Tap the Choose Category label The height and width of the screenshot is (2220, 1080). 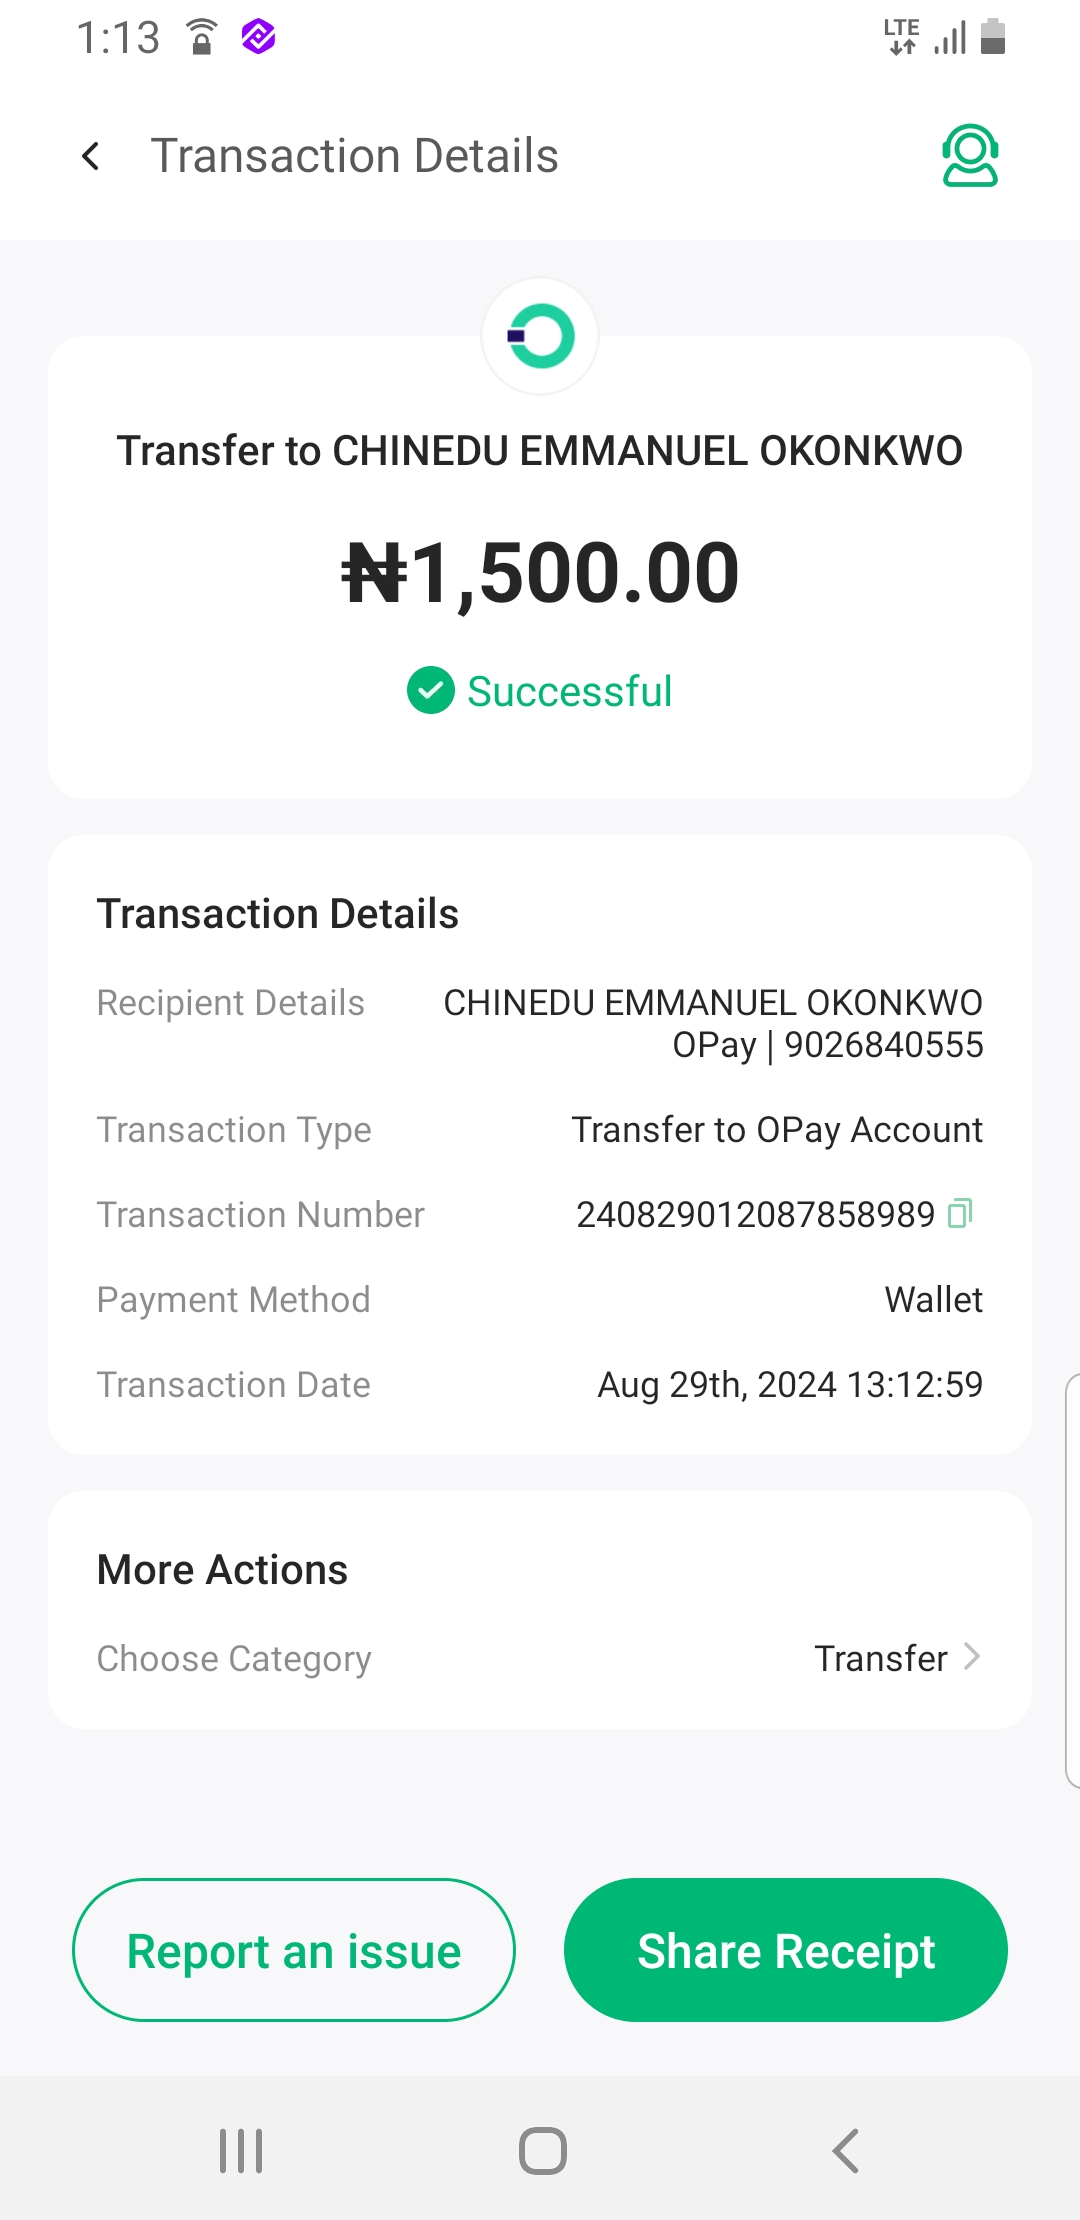[x=234, y=1658]
